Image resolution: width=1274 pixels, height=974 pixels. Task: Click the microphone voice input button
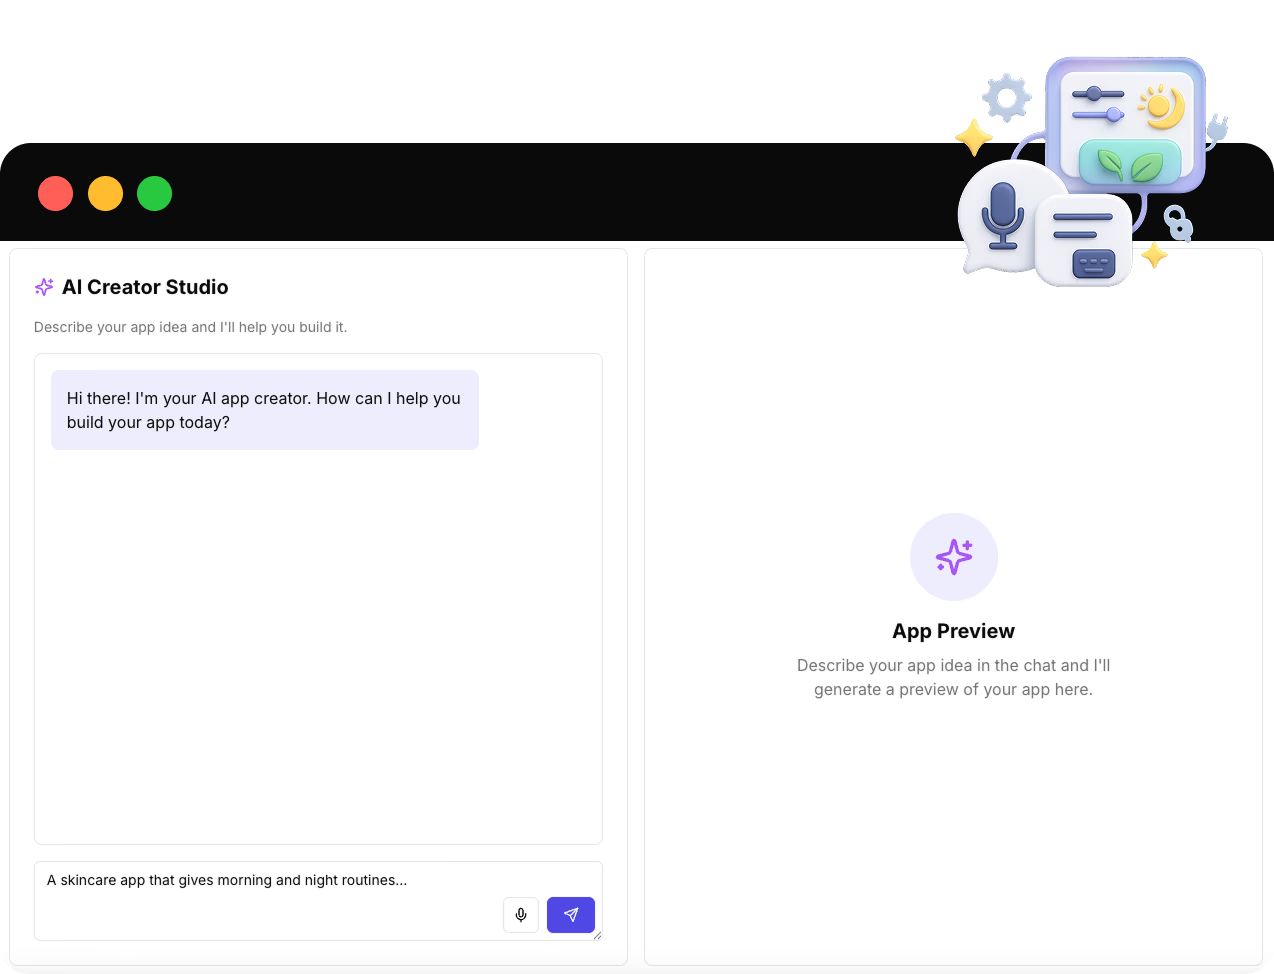pos(521,915)
